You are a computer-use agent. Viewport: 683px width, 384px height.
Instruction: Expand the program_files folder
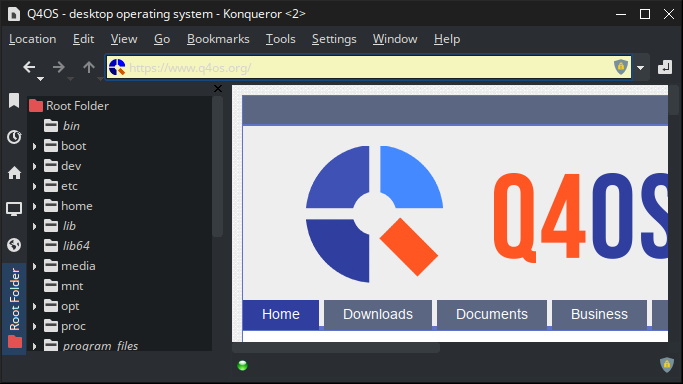click(34, 347)
